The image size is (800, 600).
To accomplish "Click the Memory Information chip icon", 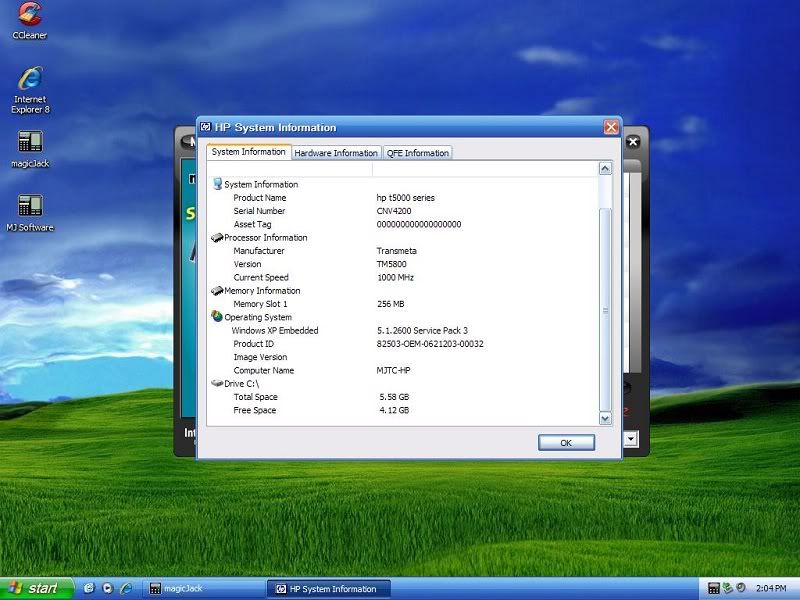I will click(x=217, y=291).
